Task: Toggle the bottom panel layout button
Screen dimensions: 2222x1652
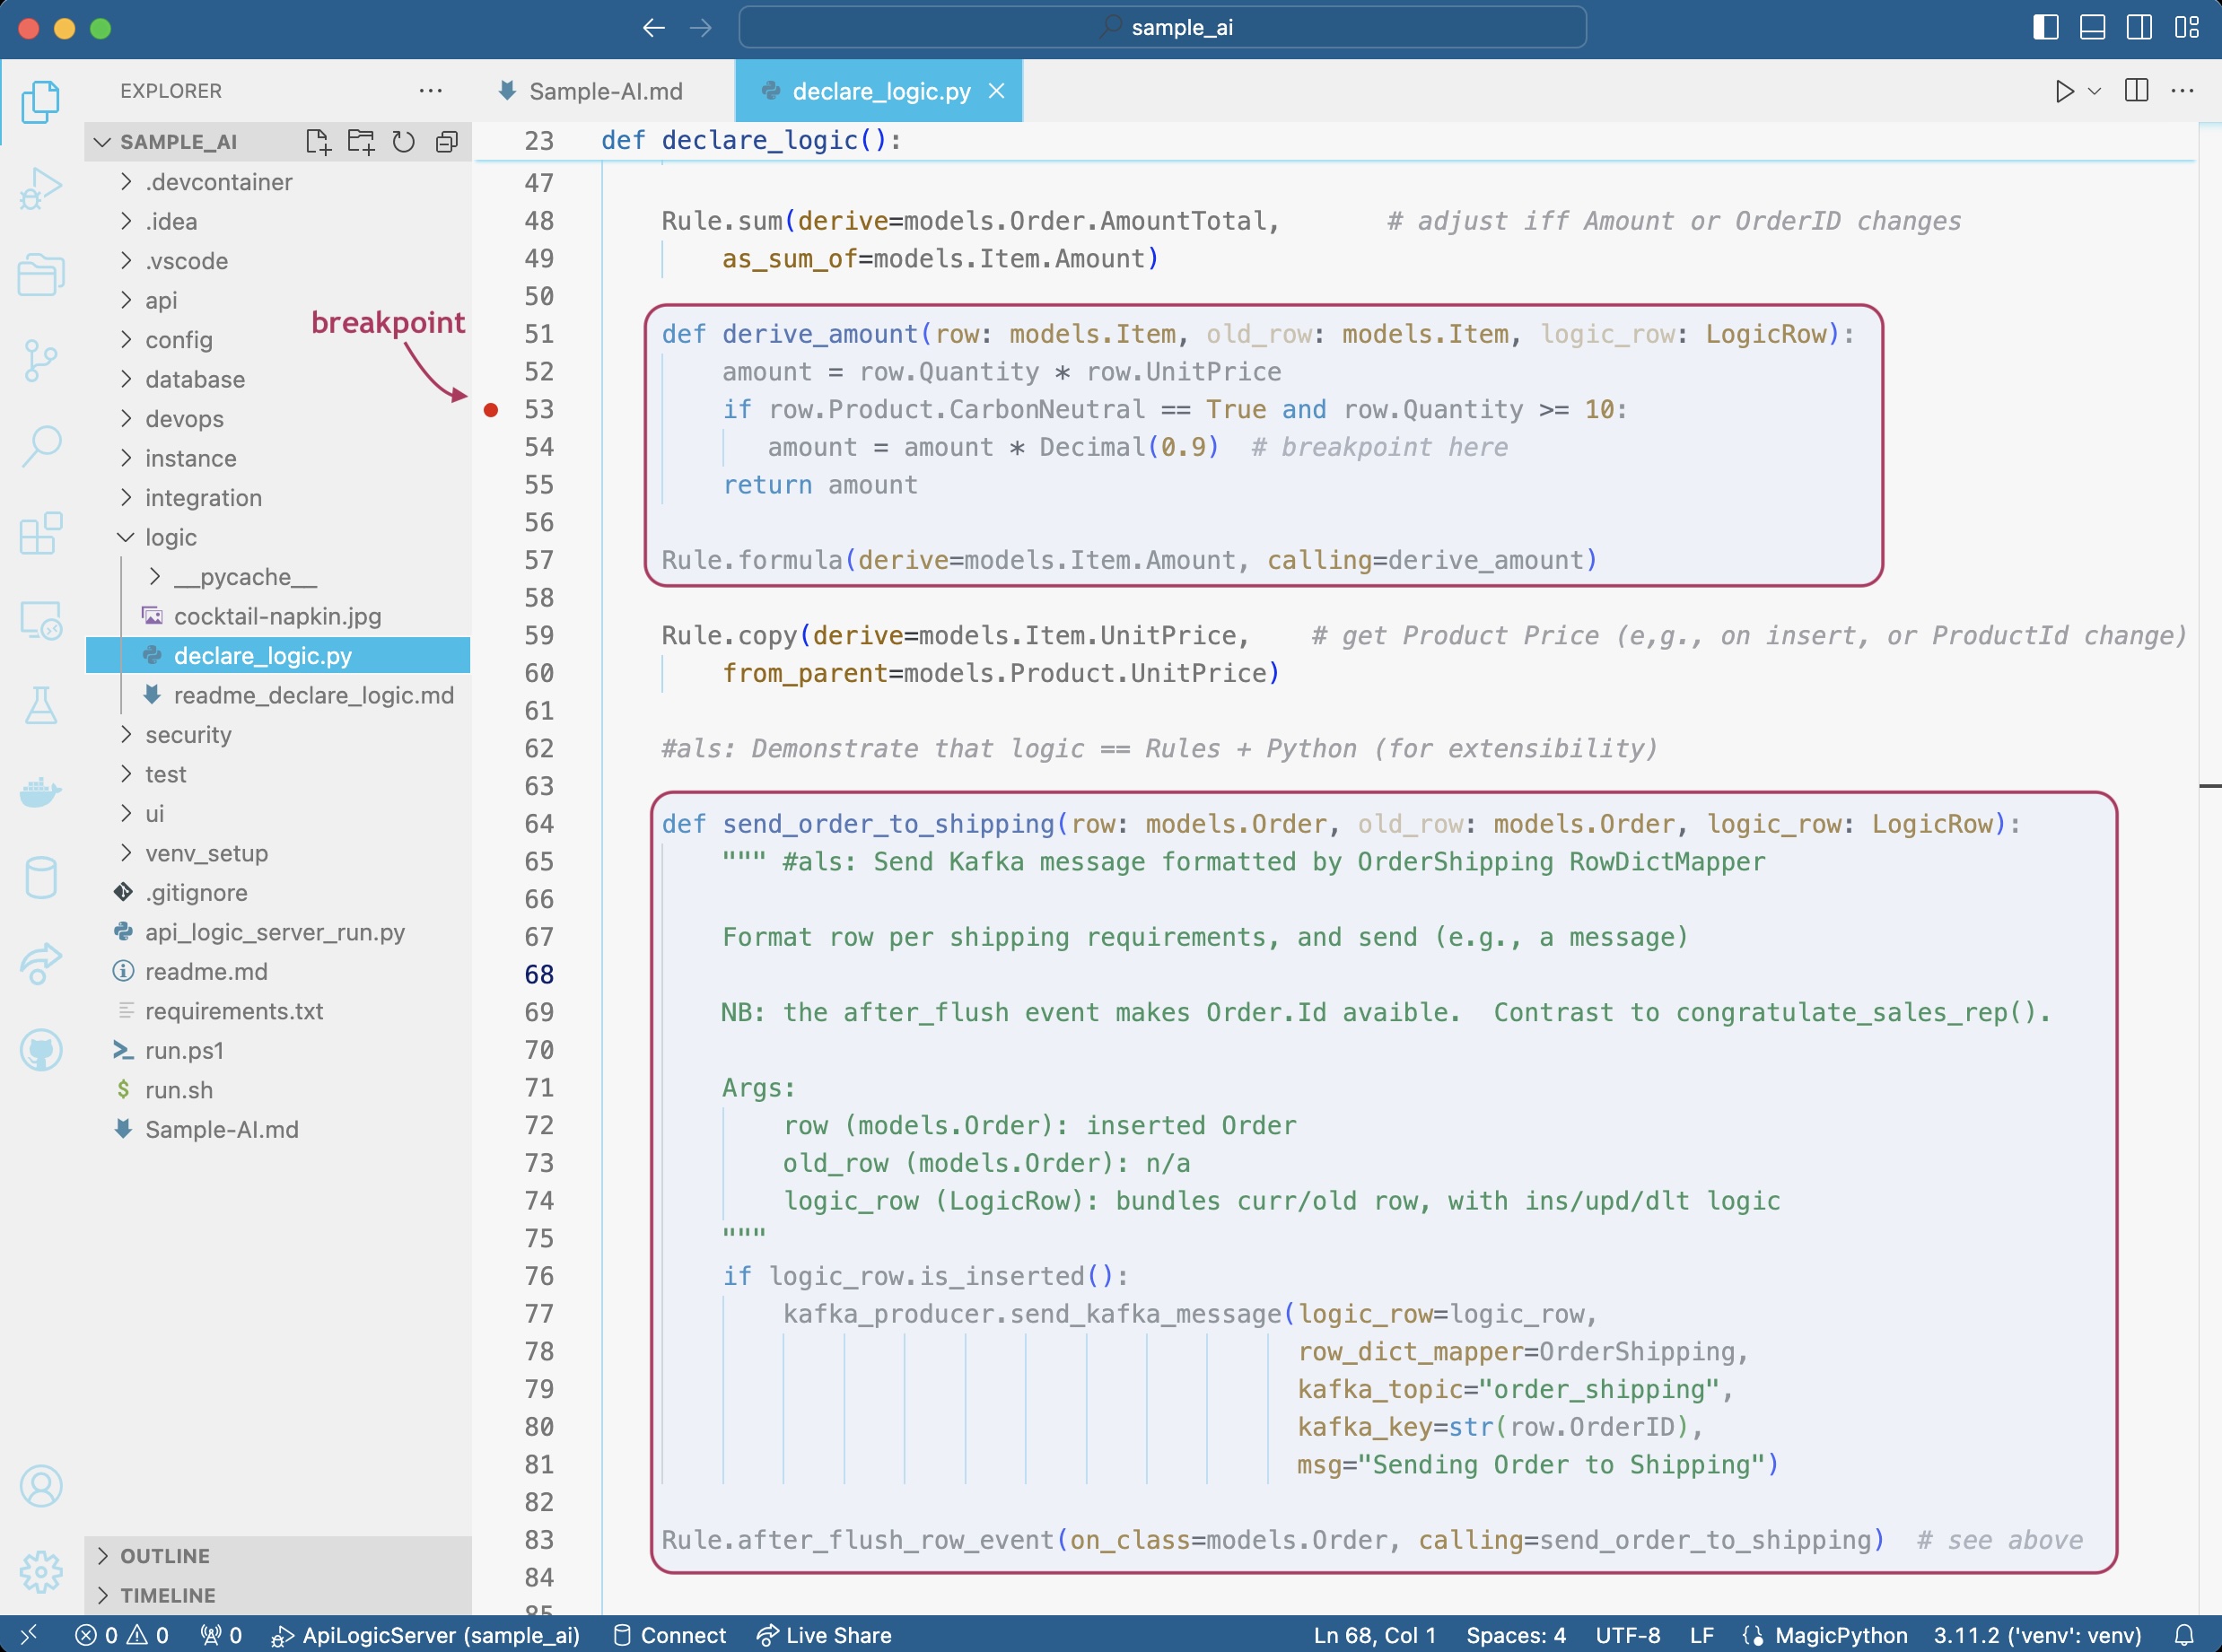Action: pyautogui.click(x=2092, y=28)
